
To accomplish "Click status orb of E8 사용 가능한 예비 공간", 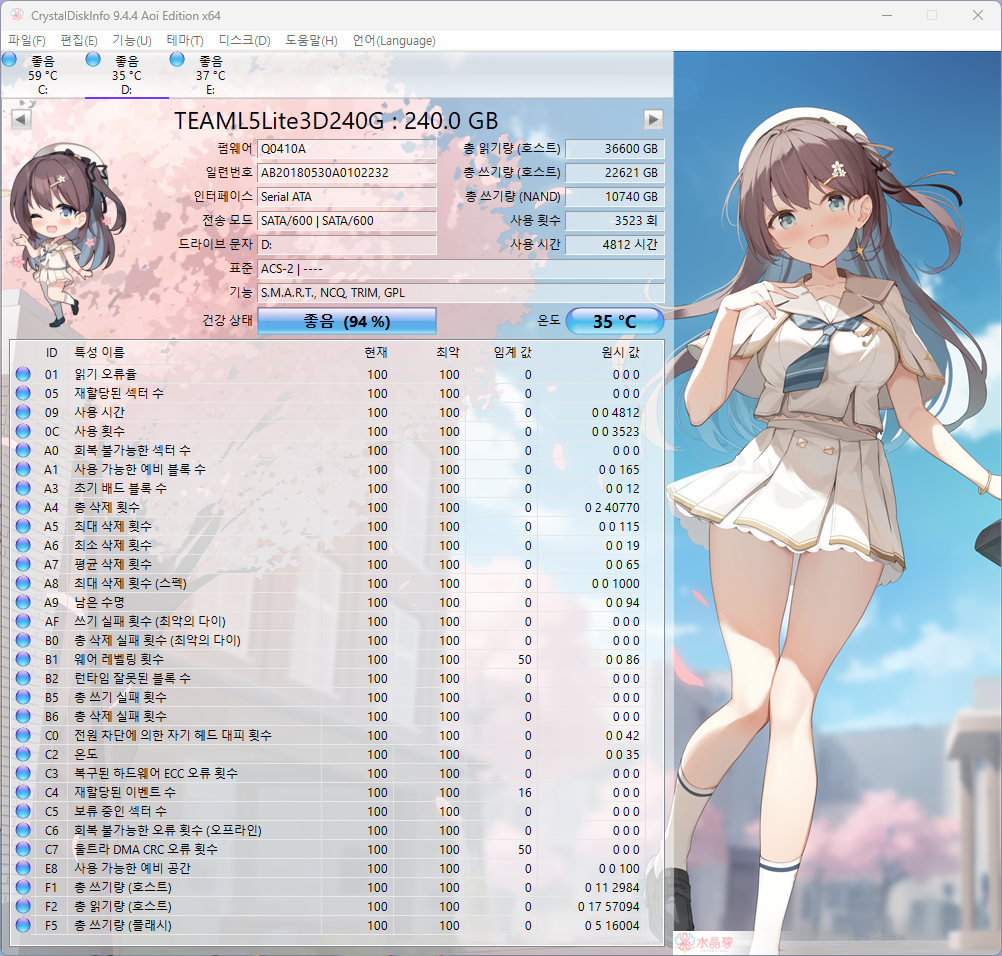I will [x=23, y=868].
